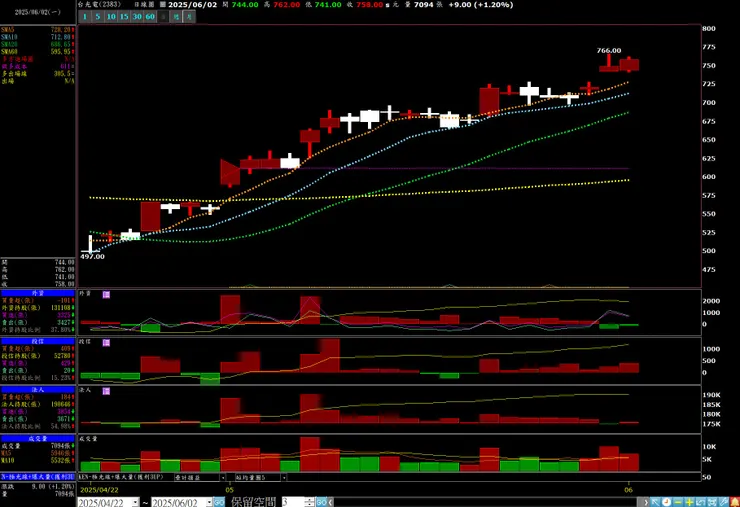Open the end date 2025/06/02 dropdown

click(209, 502)
